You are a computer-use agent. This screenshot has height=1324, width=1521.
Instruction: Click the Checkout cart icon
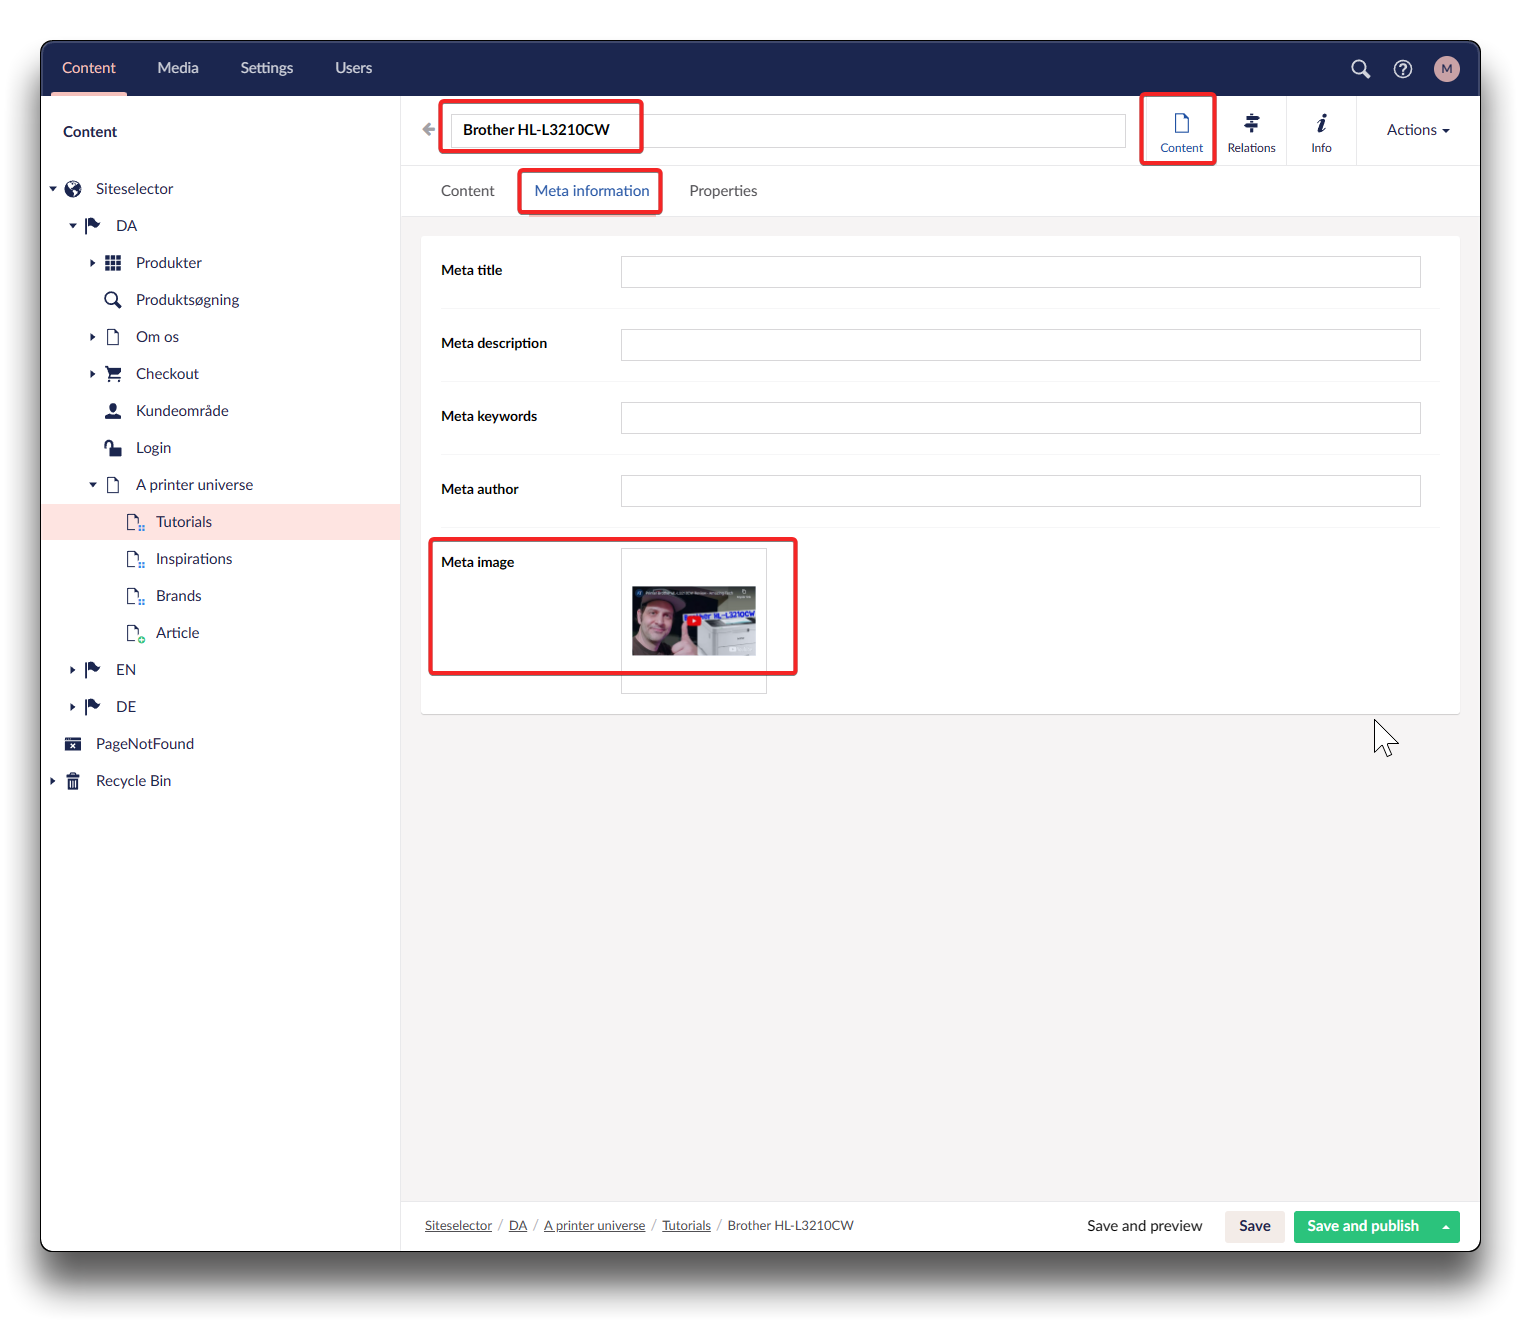[x=113, y=374]
